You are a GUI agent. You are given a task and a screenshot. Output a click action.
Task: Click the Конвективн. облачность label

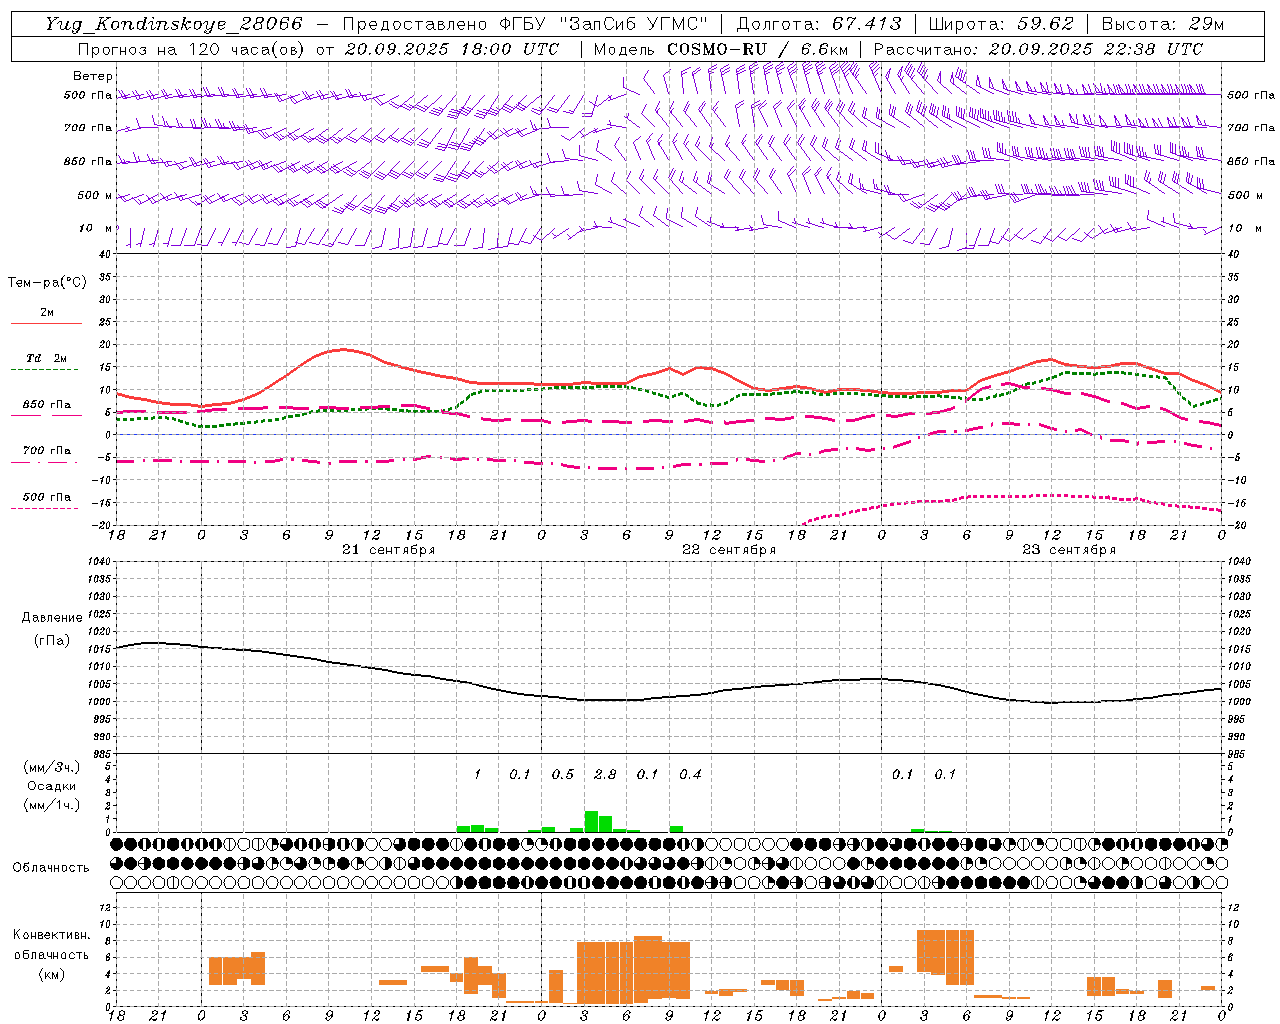tap(52, 944)
